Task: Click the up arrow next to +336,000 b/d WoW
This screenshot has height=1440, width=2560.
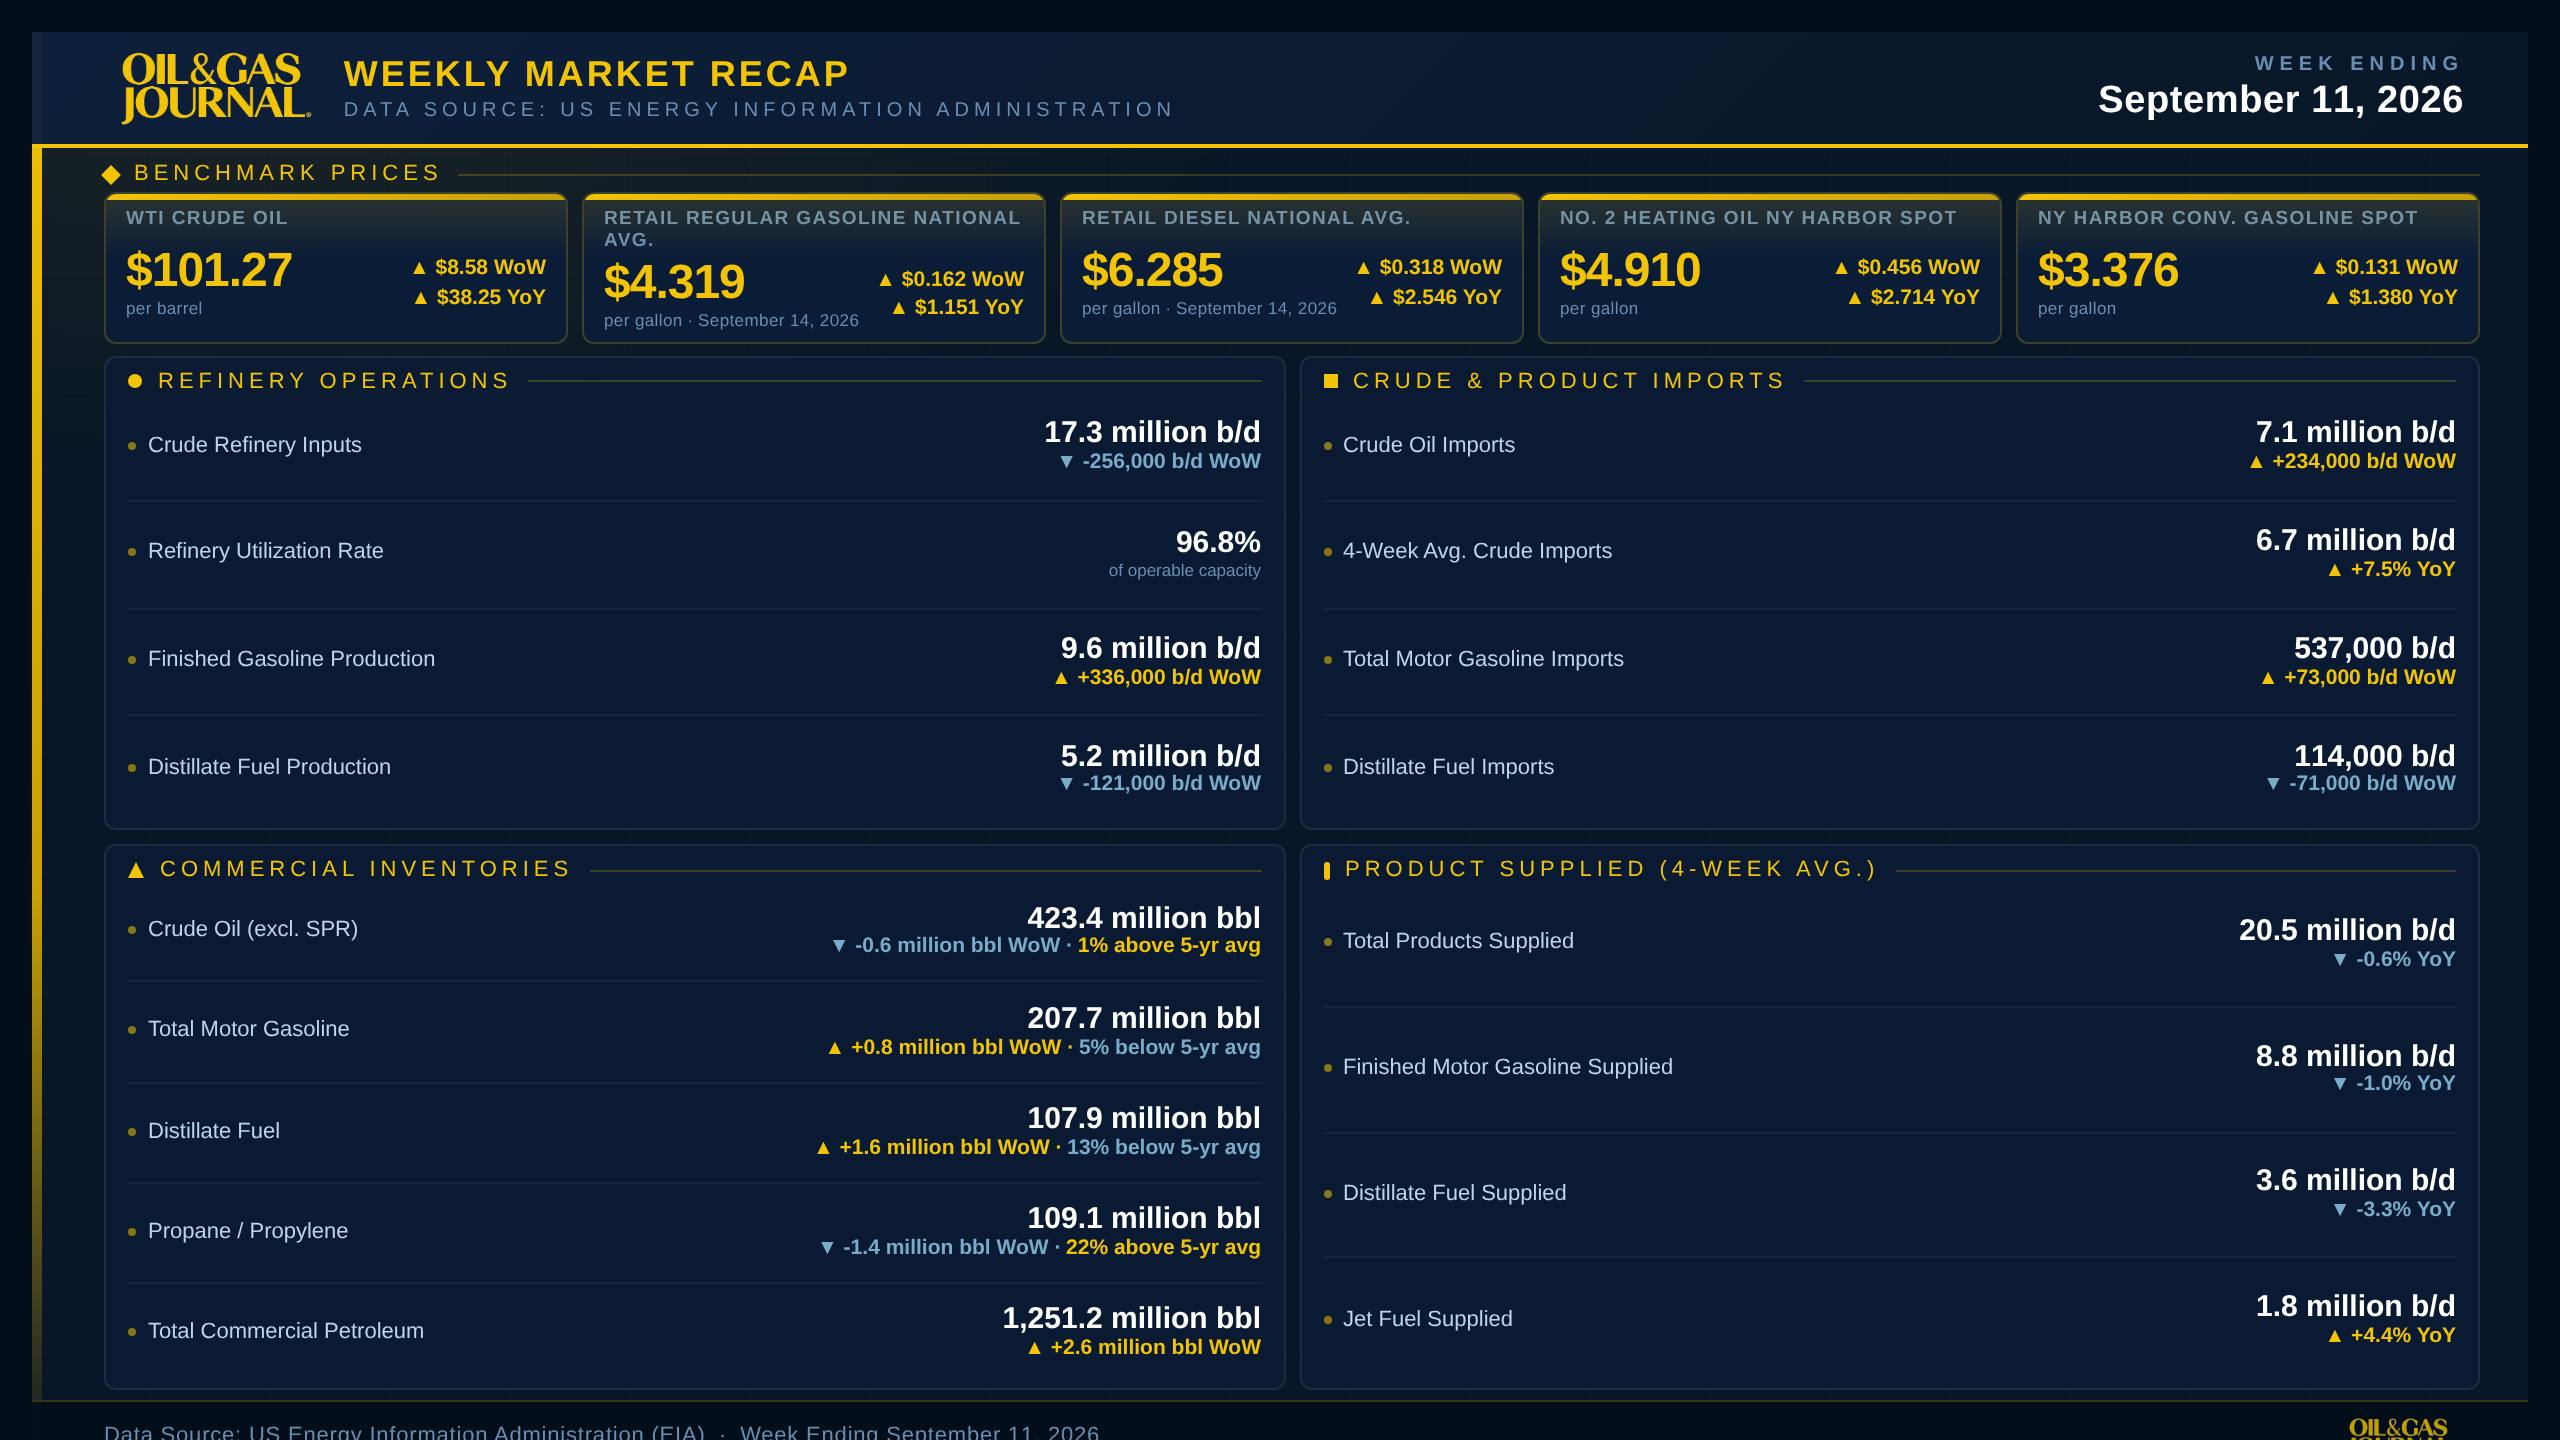Action: point(1061,678)
